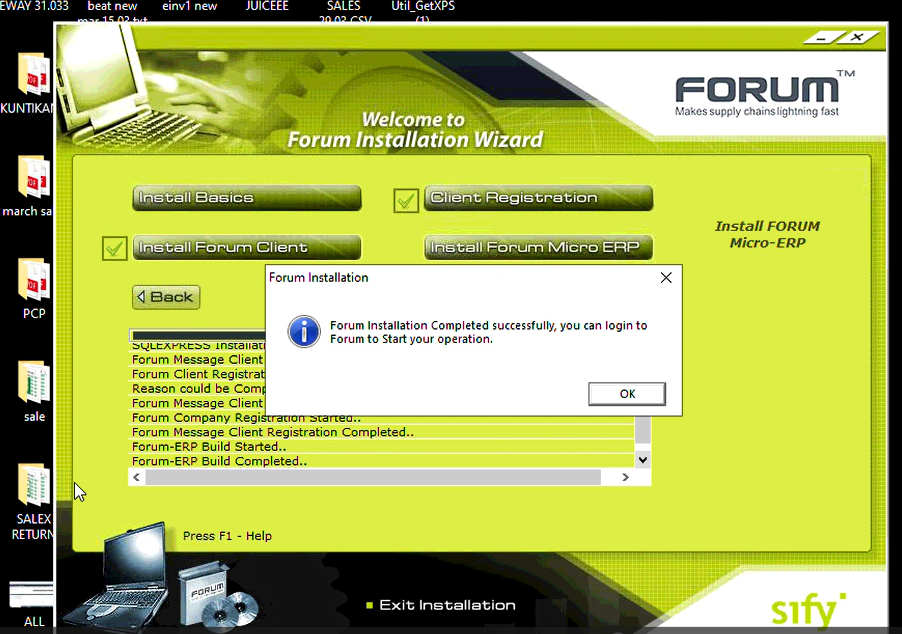Viewport: 902px width, 634px height.
Task: Click the 'Install FORUM Micro-ERP' description text
Action: 767,235
